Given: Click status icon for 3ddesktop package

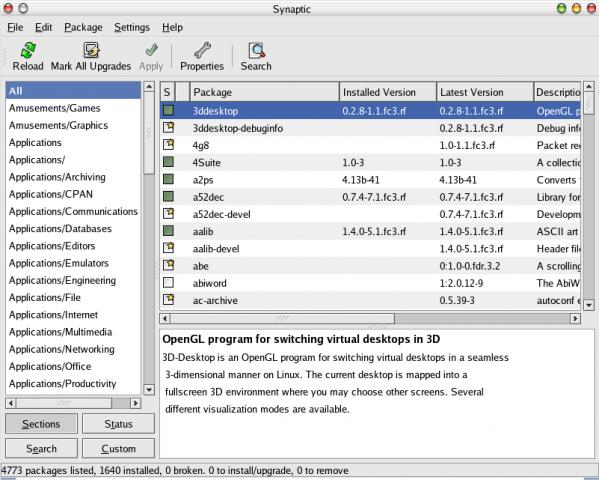Looking at the screenshot, I should (x=168, y=110).
